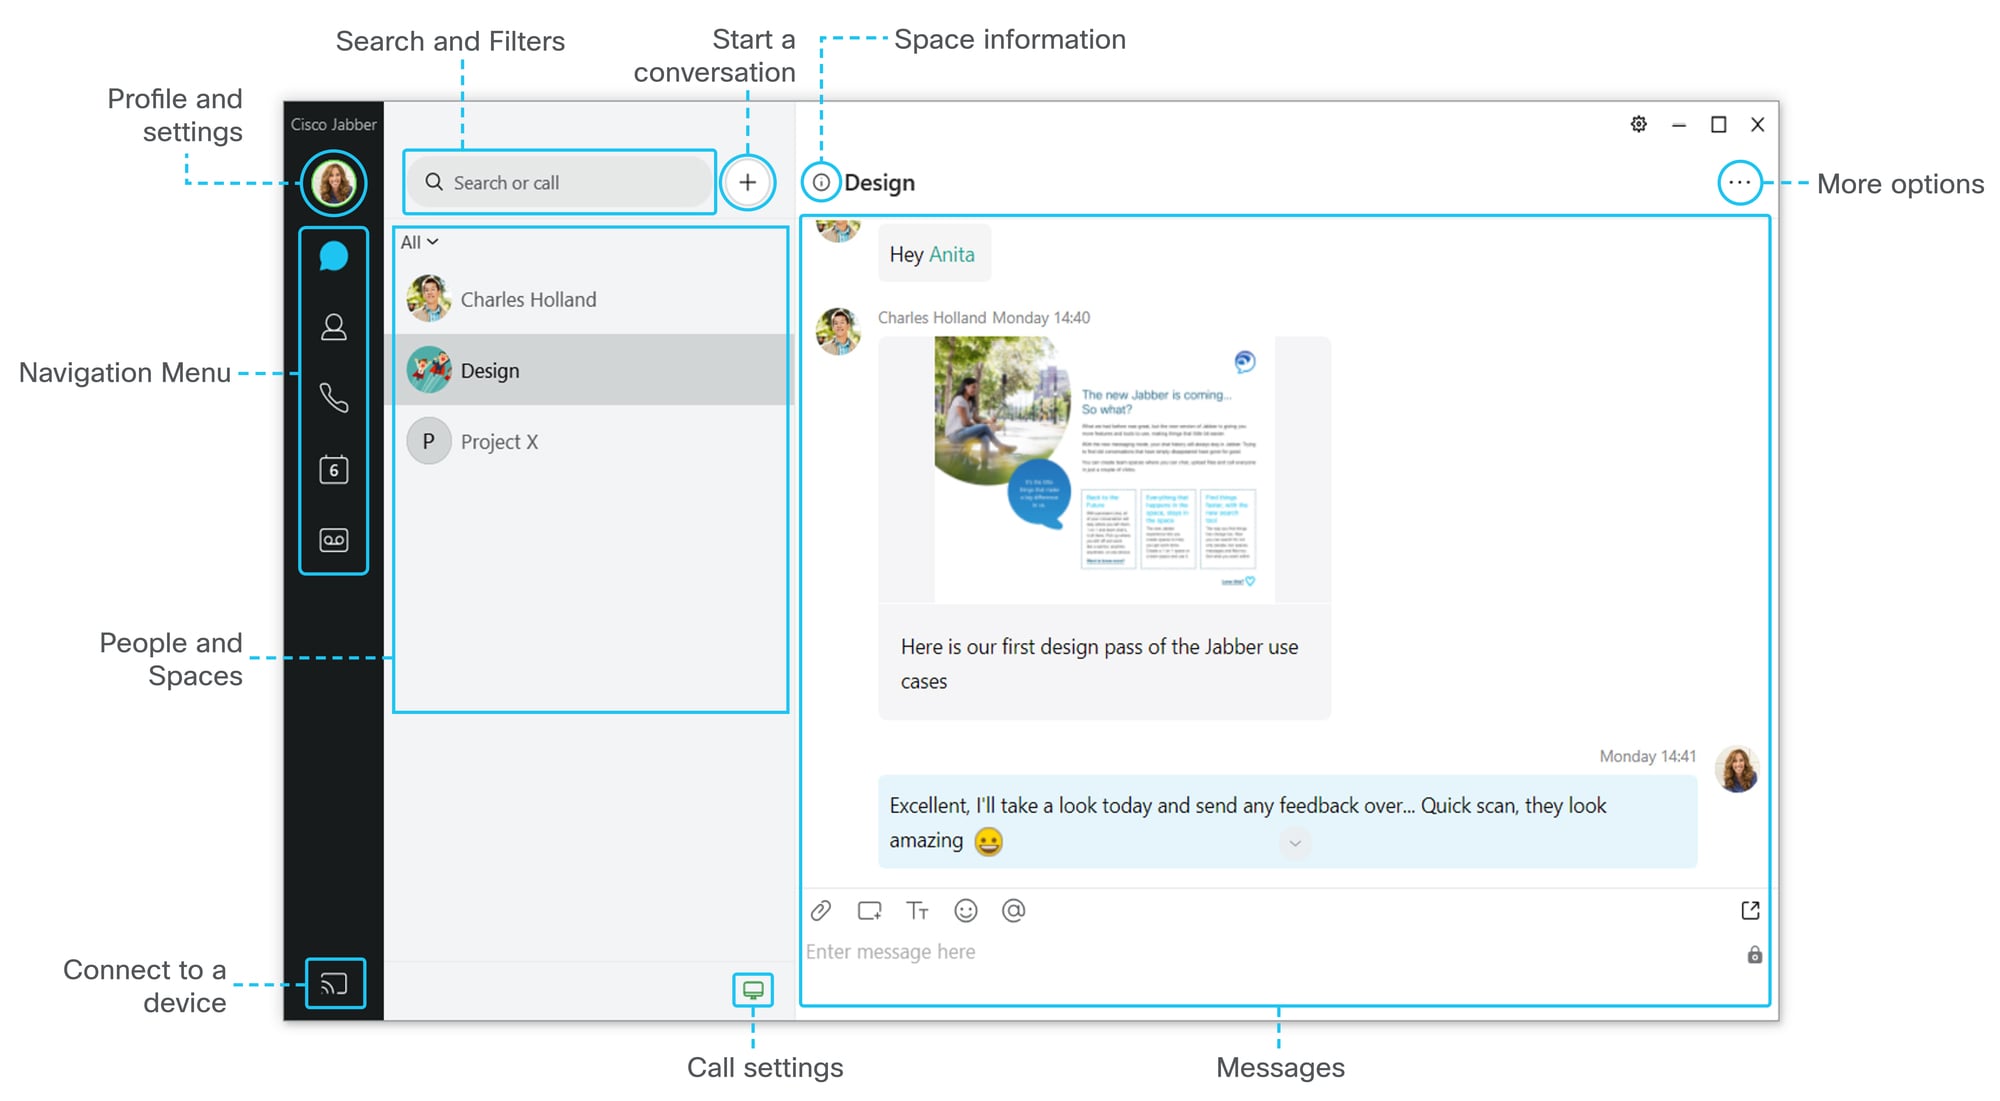This screenshot has width=2000, height=1101.
Task: Click the plus button to start conversation
Action: (x=748, y=183)
